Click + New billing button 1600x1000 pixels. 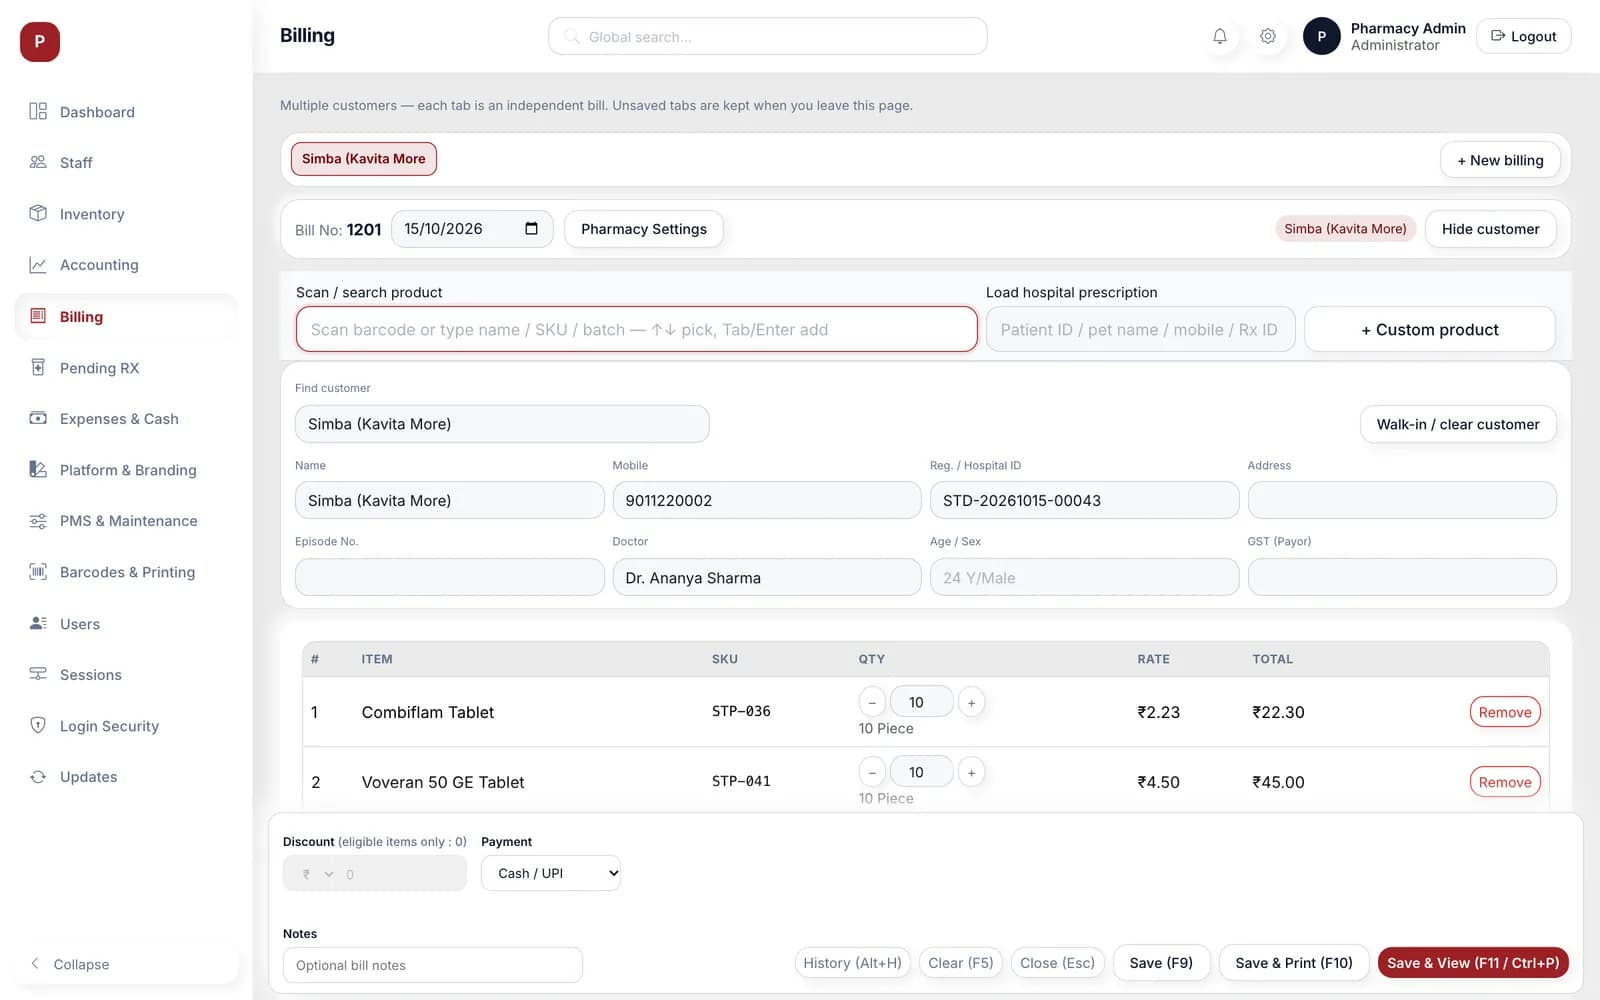[x=1500, y=160]
